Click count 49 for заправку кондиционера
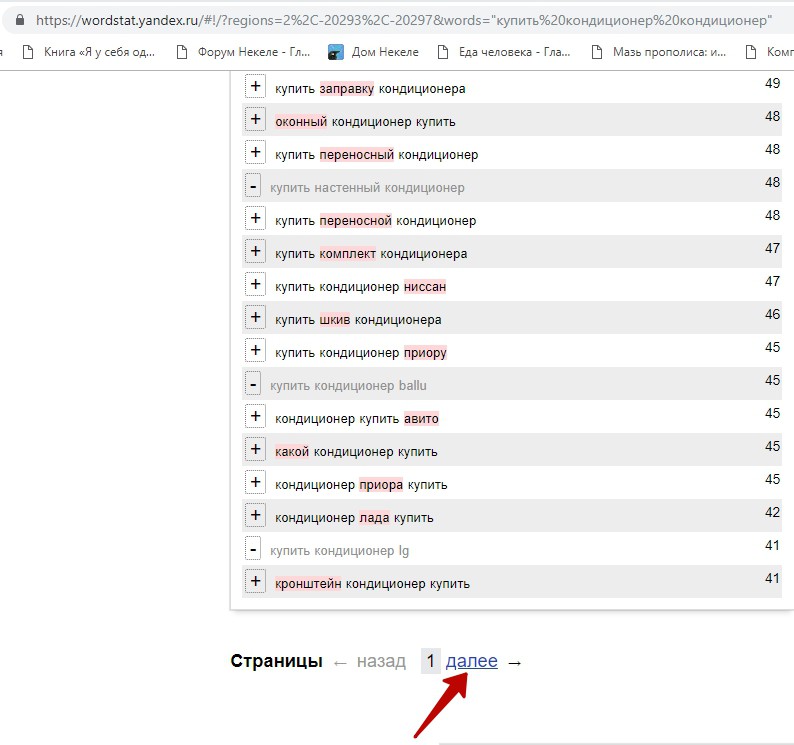Screen dimensions: 794x745 click(x=772, y=83)
